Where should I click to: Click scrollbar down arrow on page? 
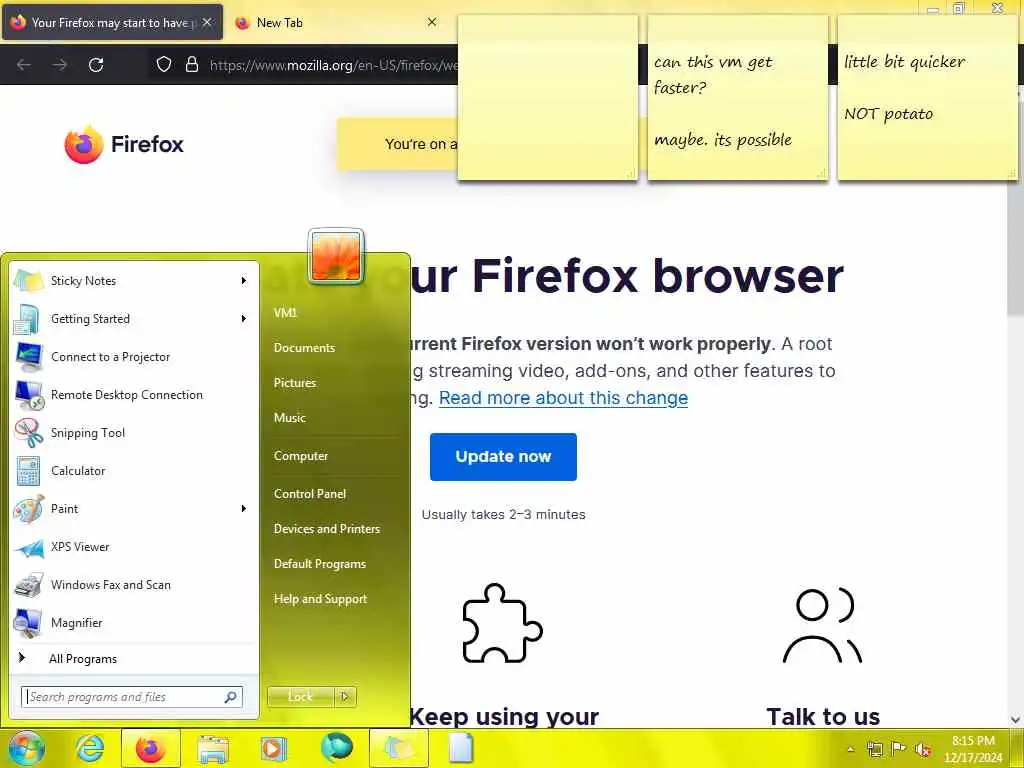pyautogui.click(x=1016, y=720)
